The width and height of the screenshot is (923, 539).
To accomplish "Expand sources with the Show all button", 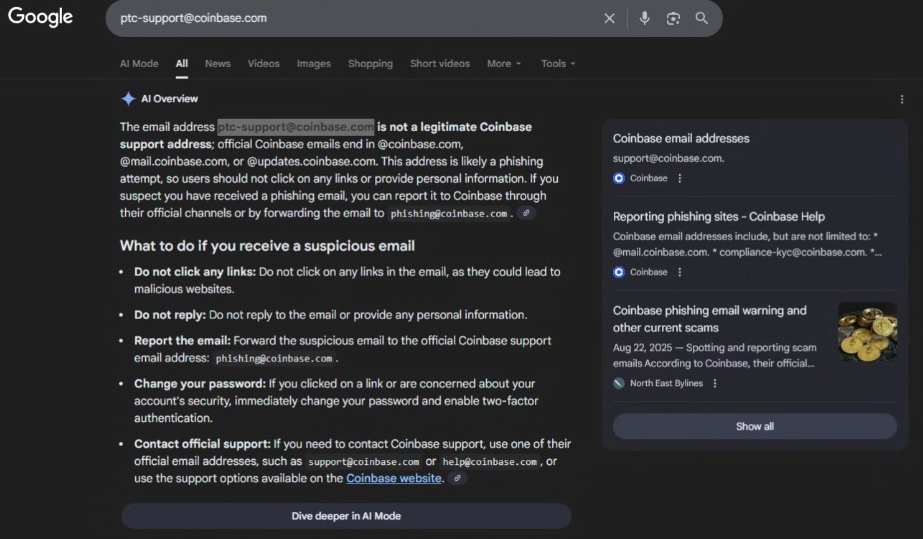I will pyautogui.click(x=754, y=426).
